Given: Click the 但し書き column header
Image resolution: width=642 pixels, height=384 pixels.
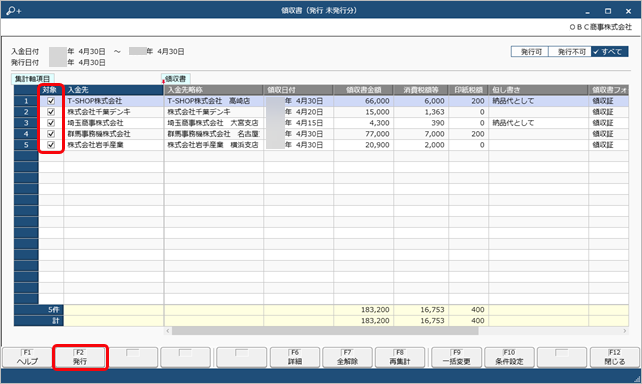Looking at the screenshot, I should click(x=538, y=90).
